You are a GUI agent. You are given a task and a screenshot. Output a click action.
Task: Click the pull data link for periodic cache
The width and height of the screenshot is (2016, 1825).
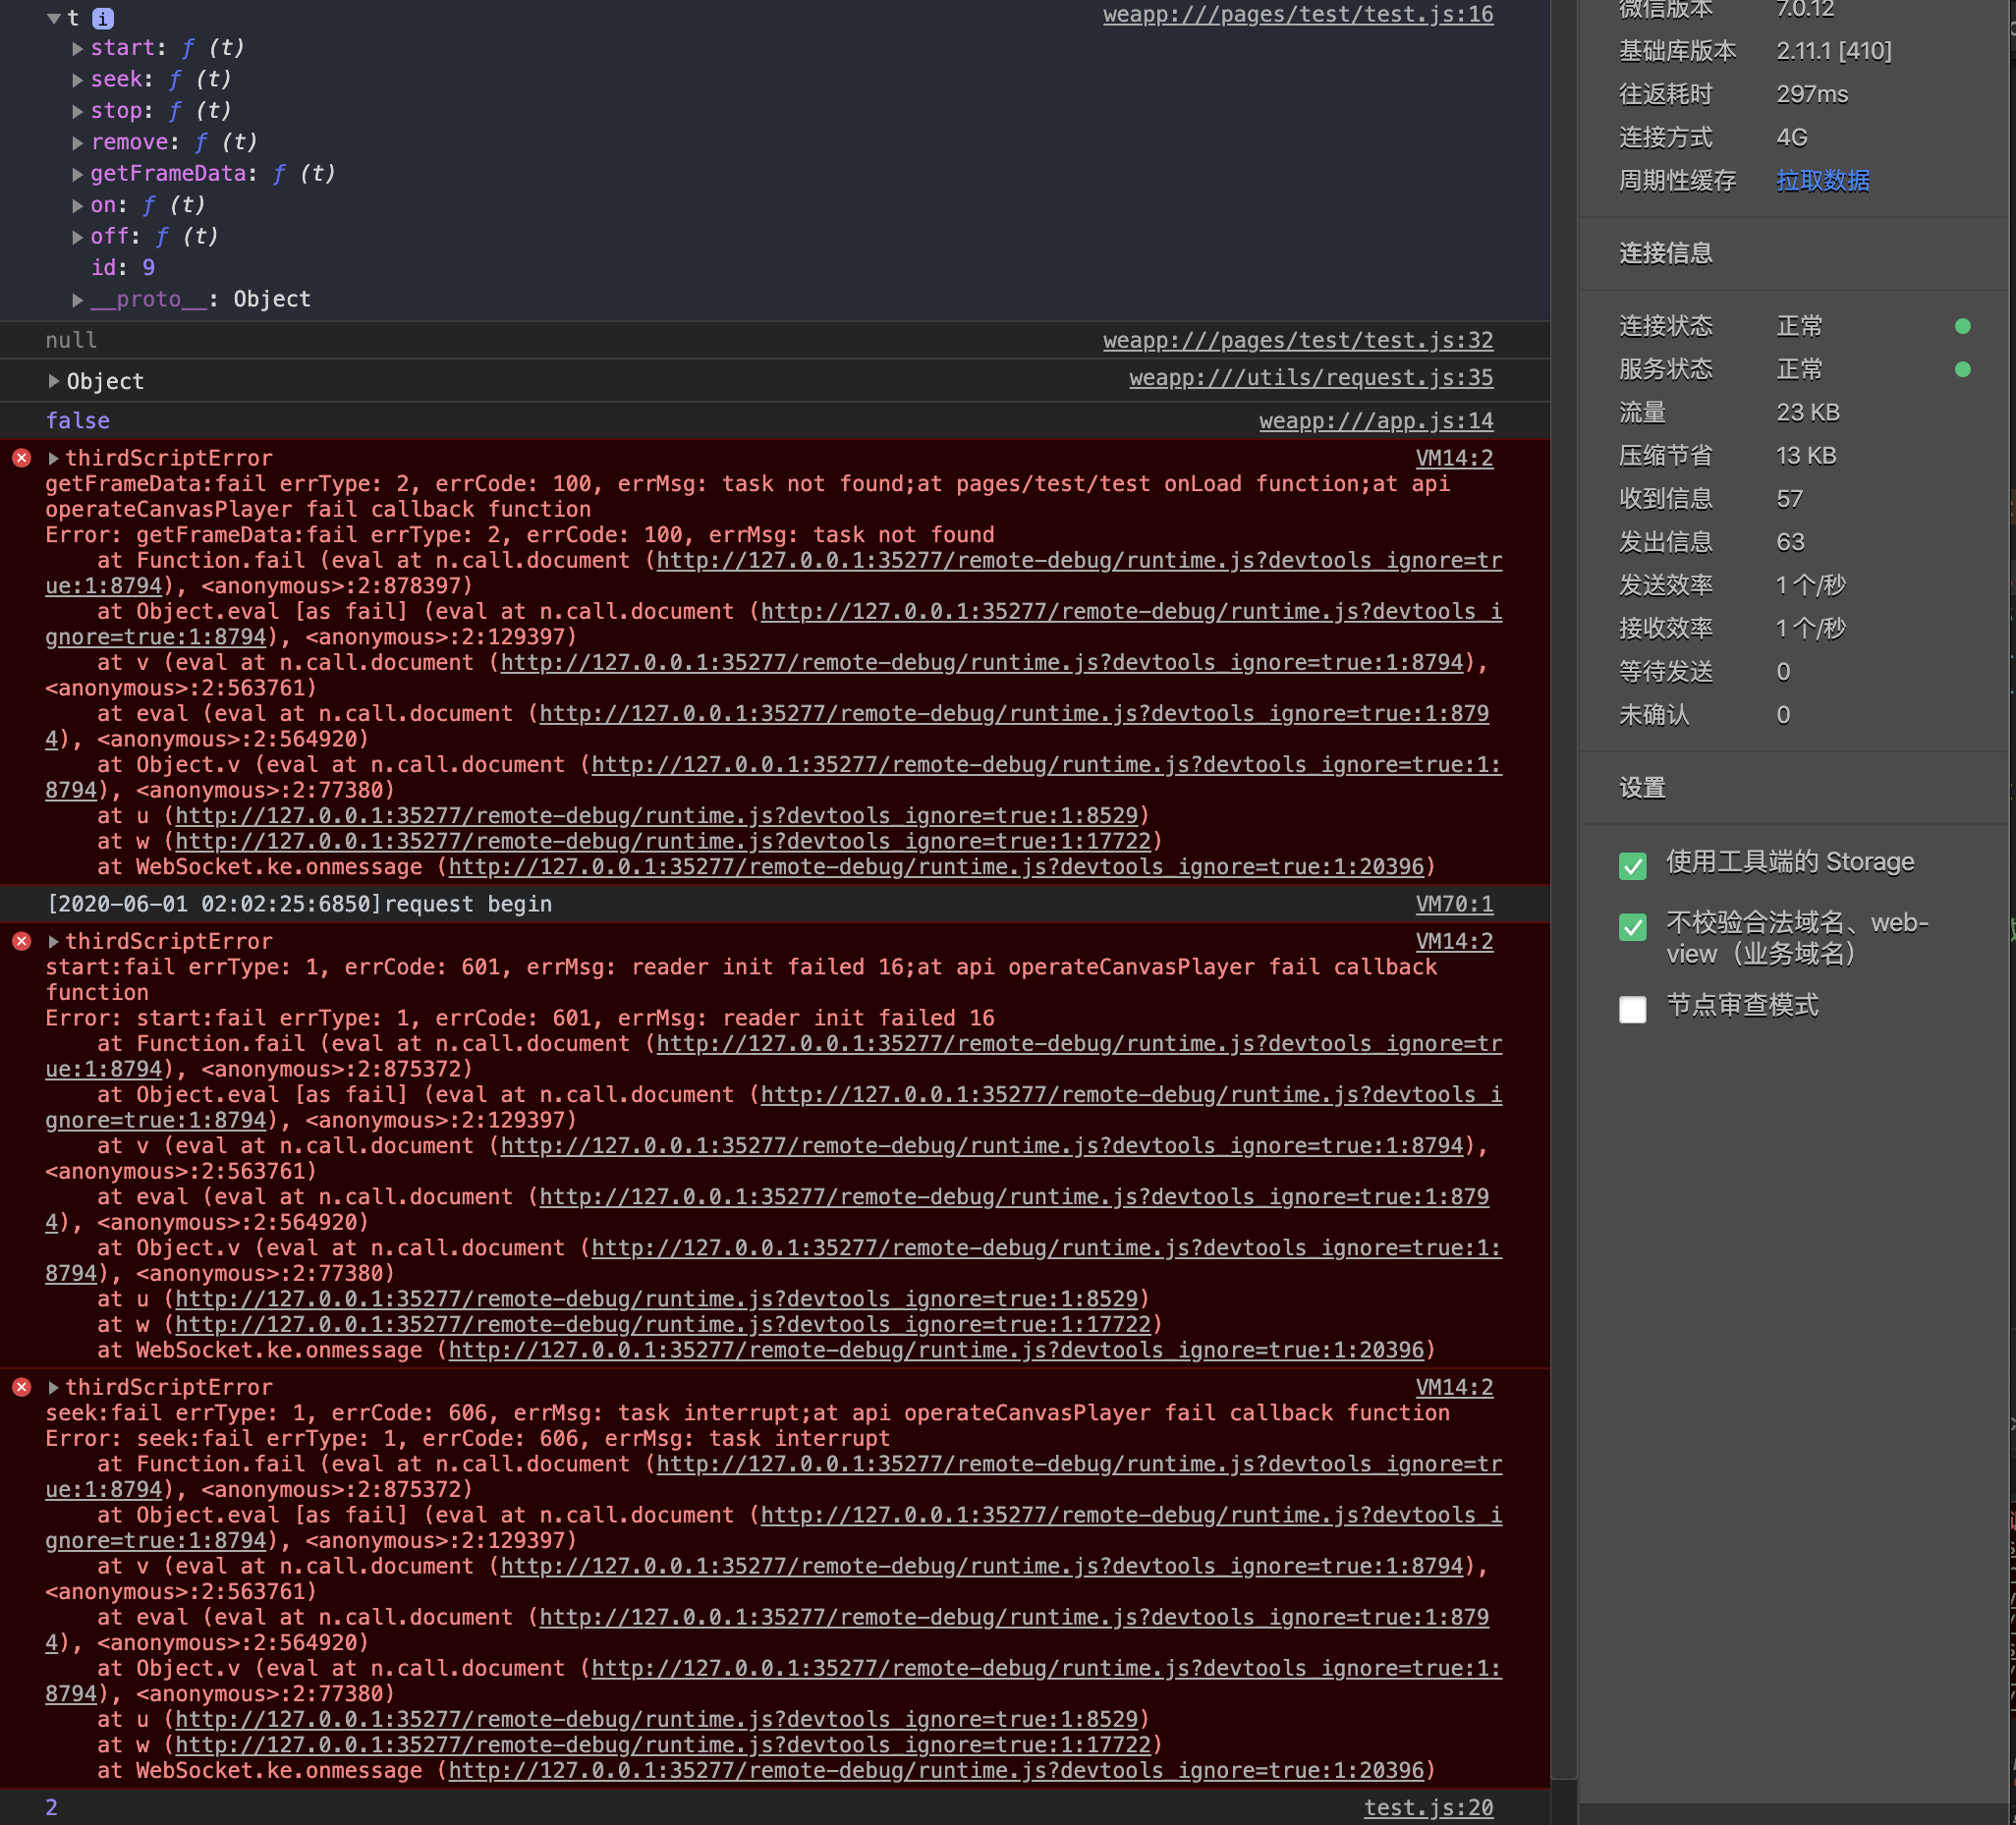point(1822,181)
